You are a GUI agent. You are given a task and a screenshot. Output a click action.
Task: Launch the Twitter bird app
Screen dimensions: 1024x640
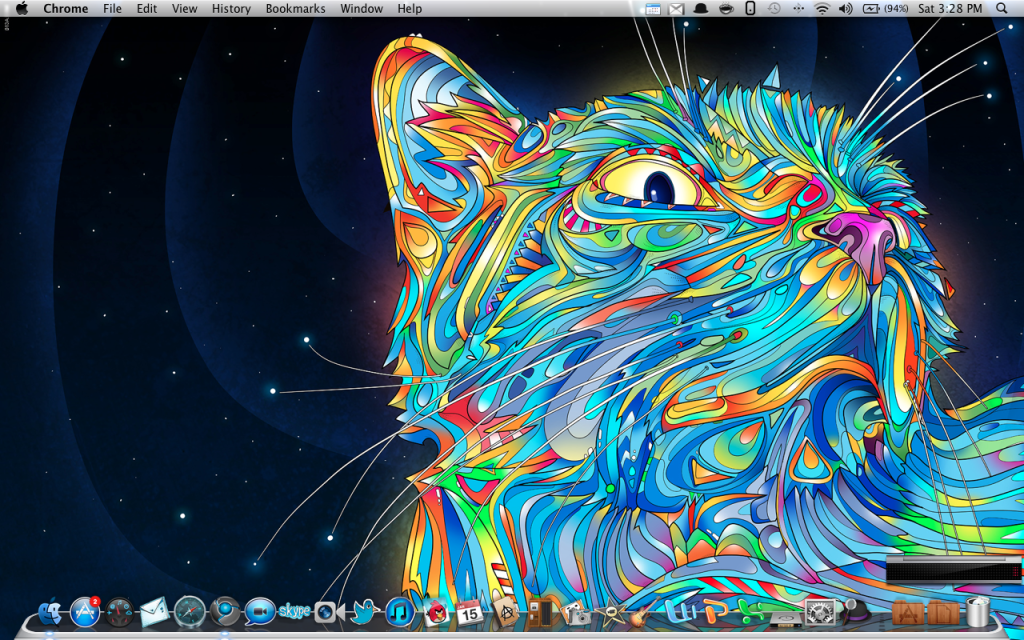coord(365,612)
